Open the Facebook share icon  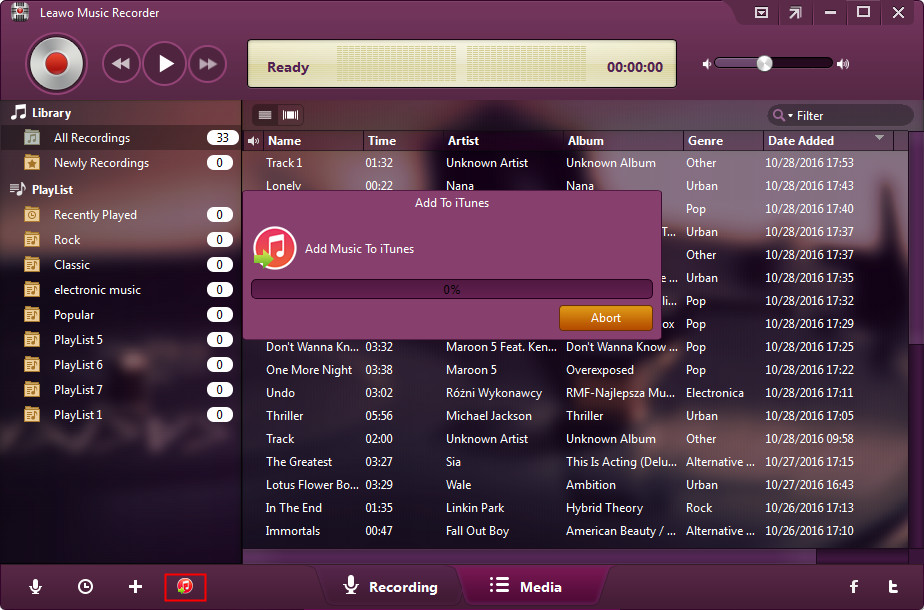854,587
